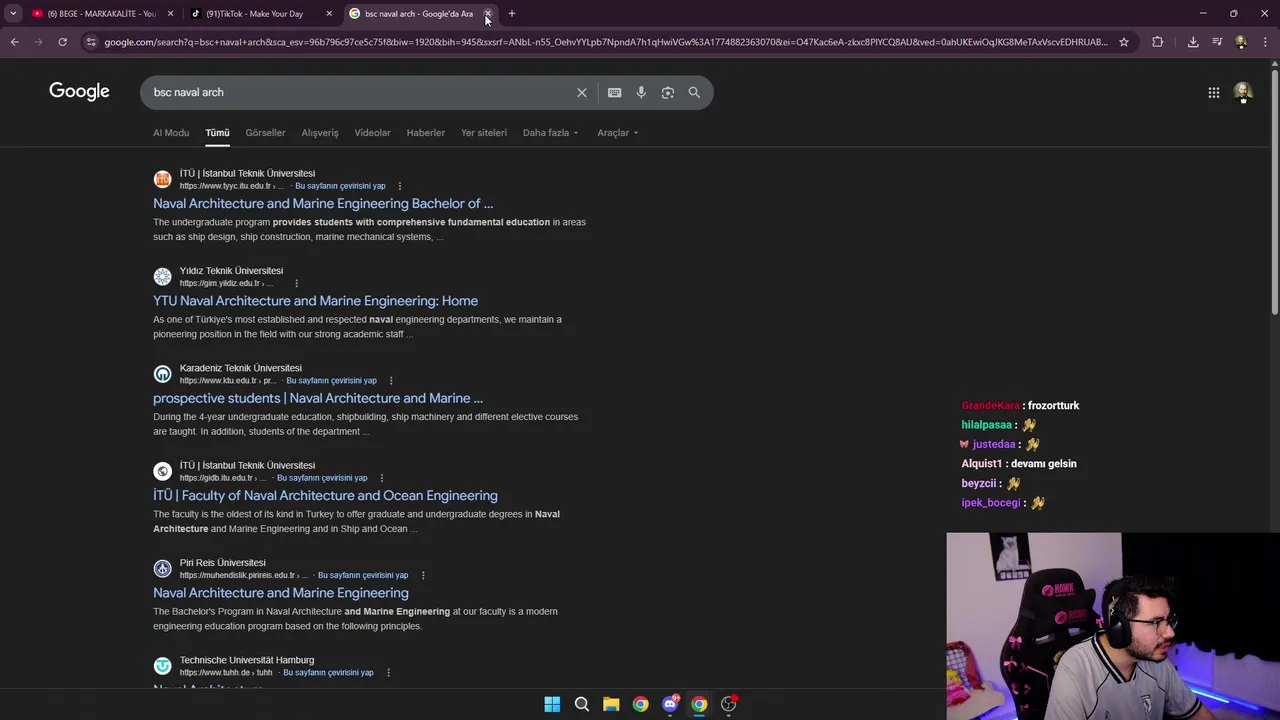1280x720 pixels.
Task: Click into the Google search box
Action: point(360,92)
